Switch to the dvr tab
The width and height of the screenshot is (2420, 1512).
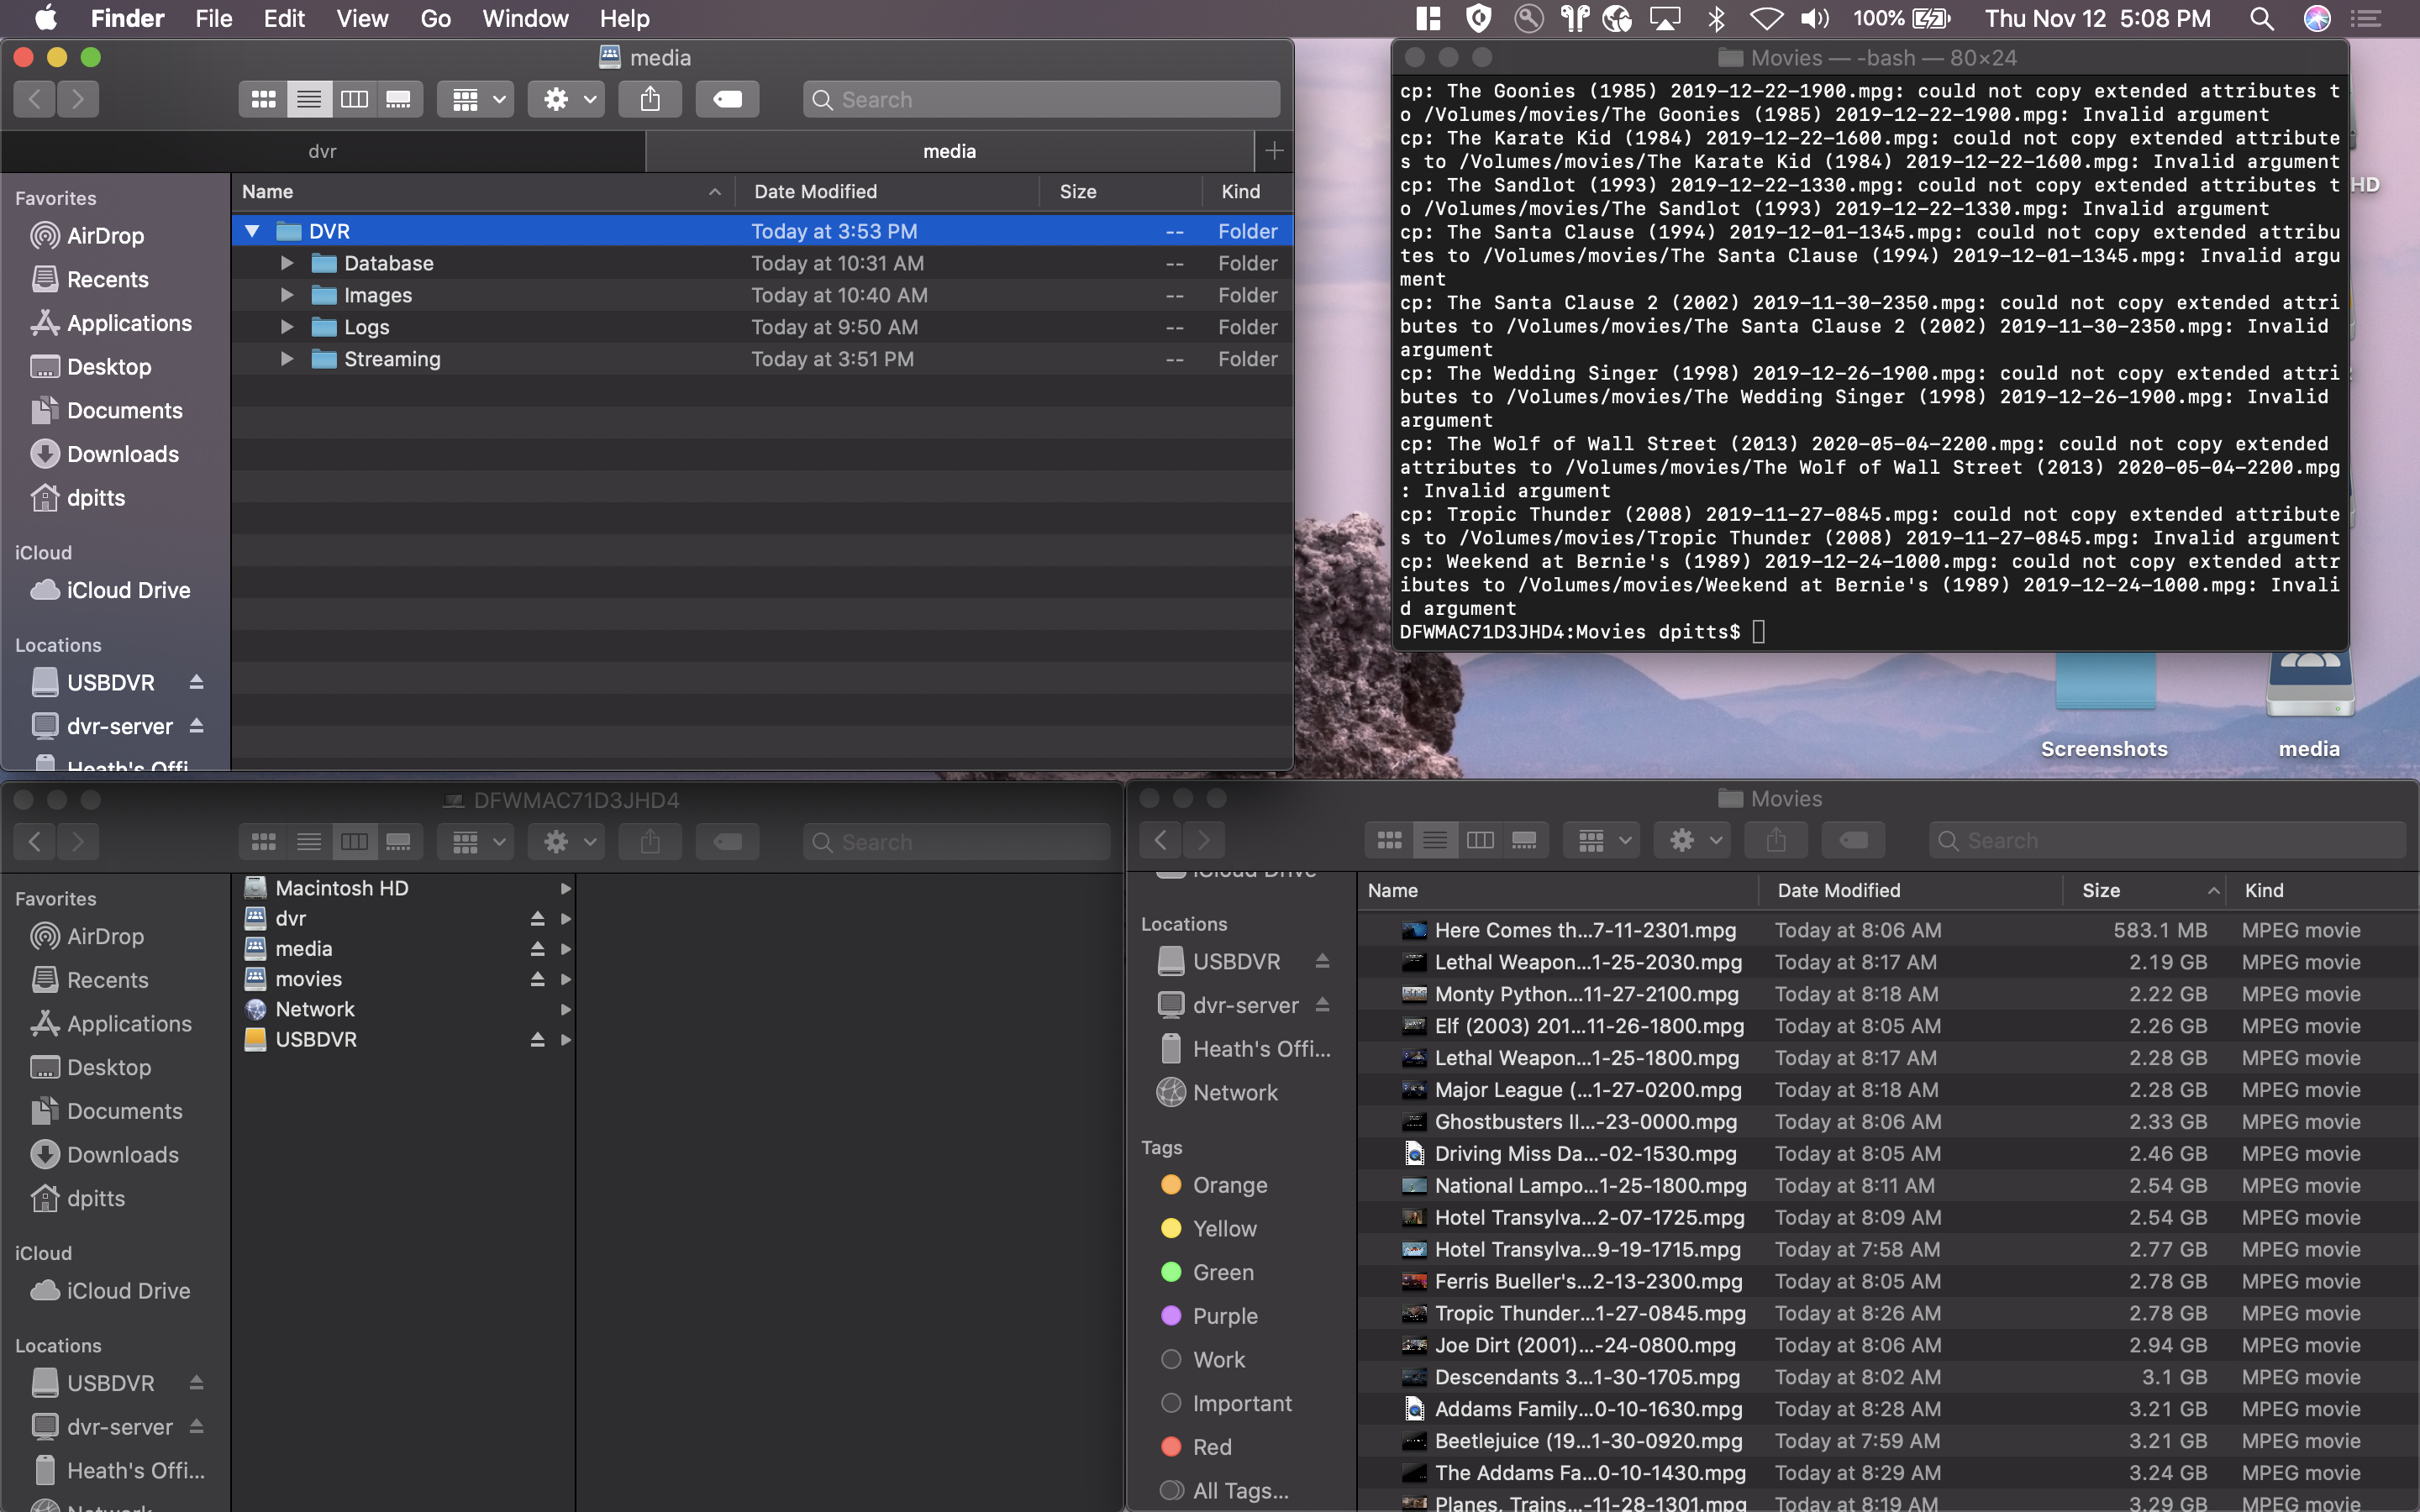[322, 151]
